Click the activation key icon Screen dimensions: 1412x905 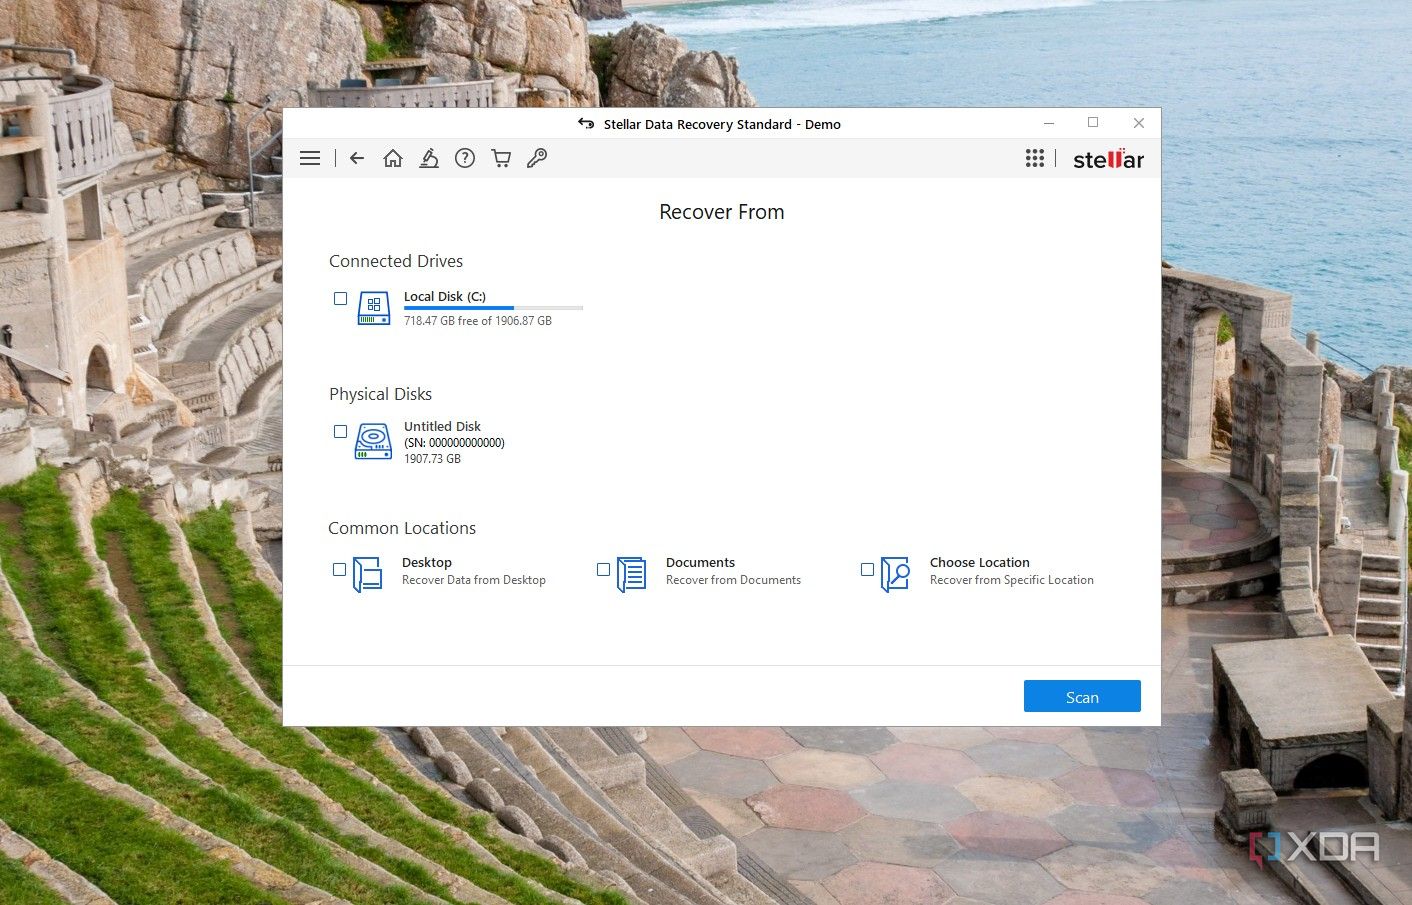(x=537, y=158)
